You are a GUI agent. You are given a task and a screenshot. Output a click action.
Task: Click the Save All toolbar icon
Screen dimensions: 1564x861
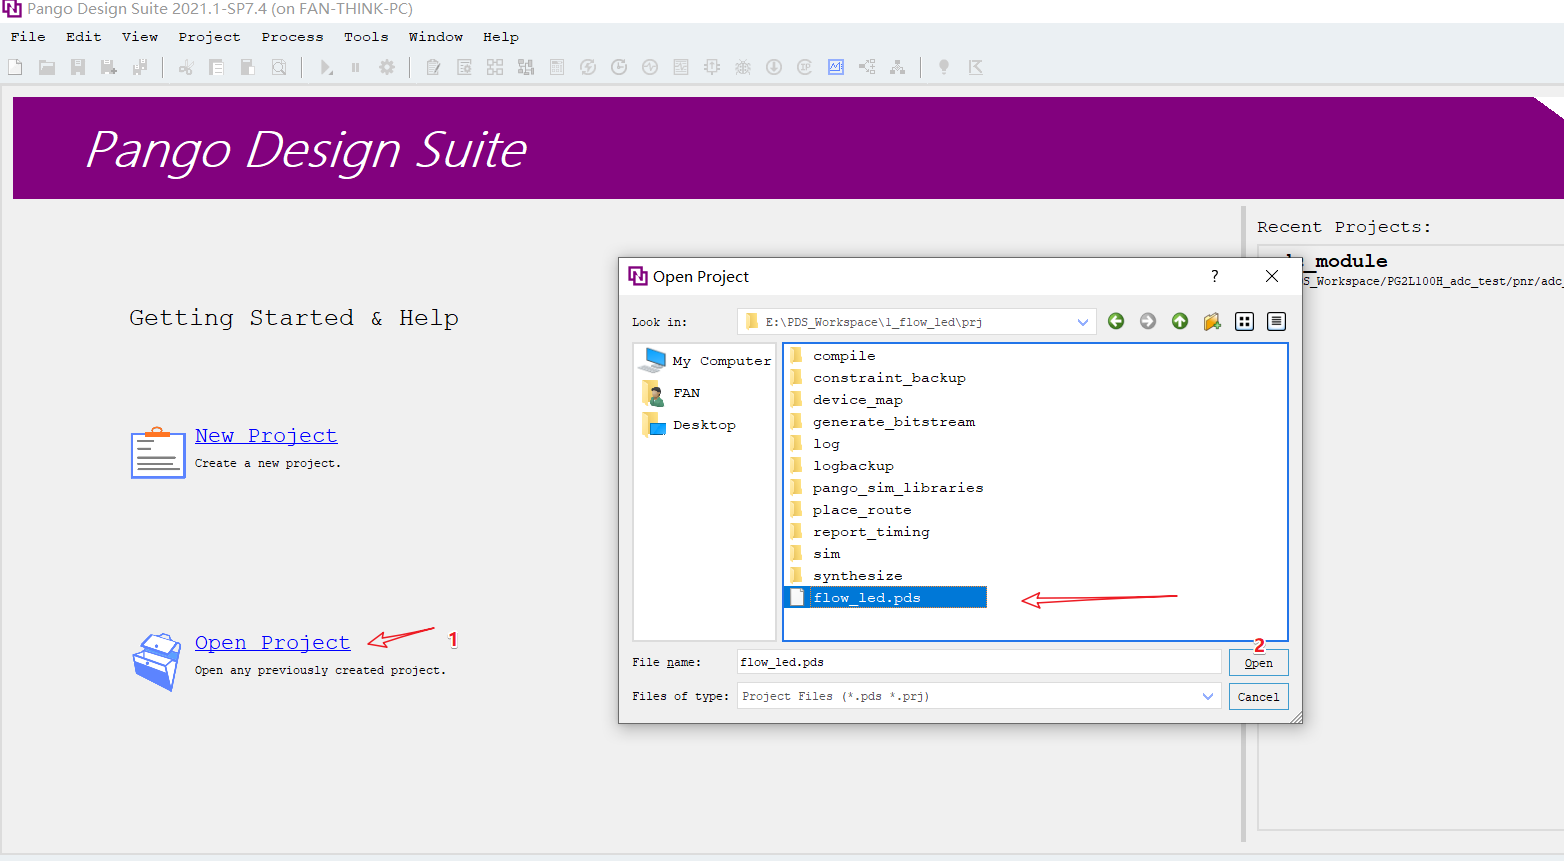(140, 67)
